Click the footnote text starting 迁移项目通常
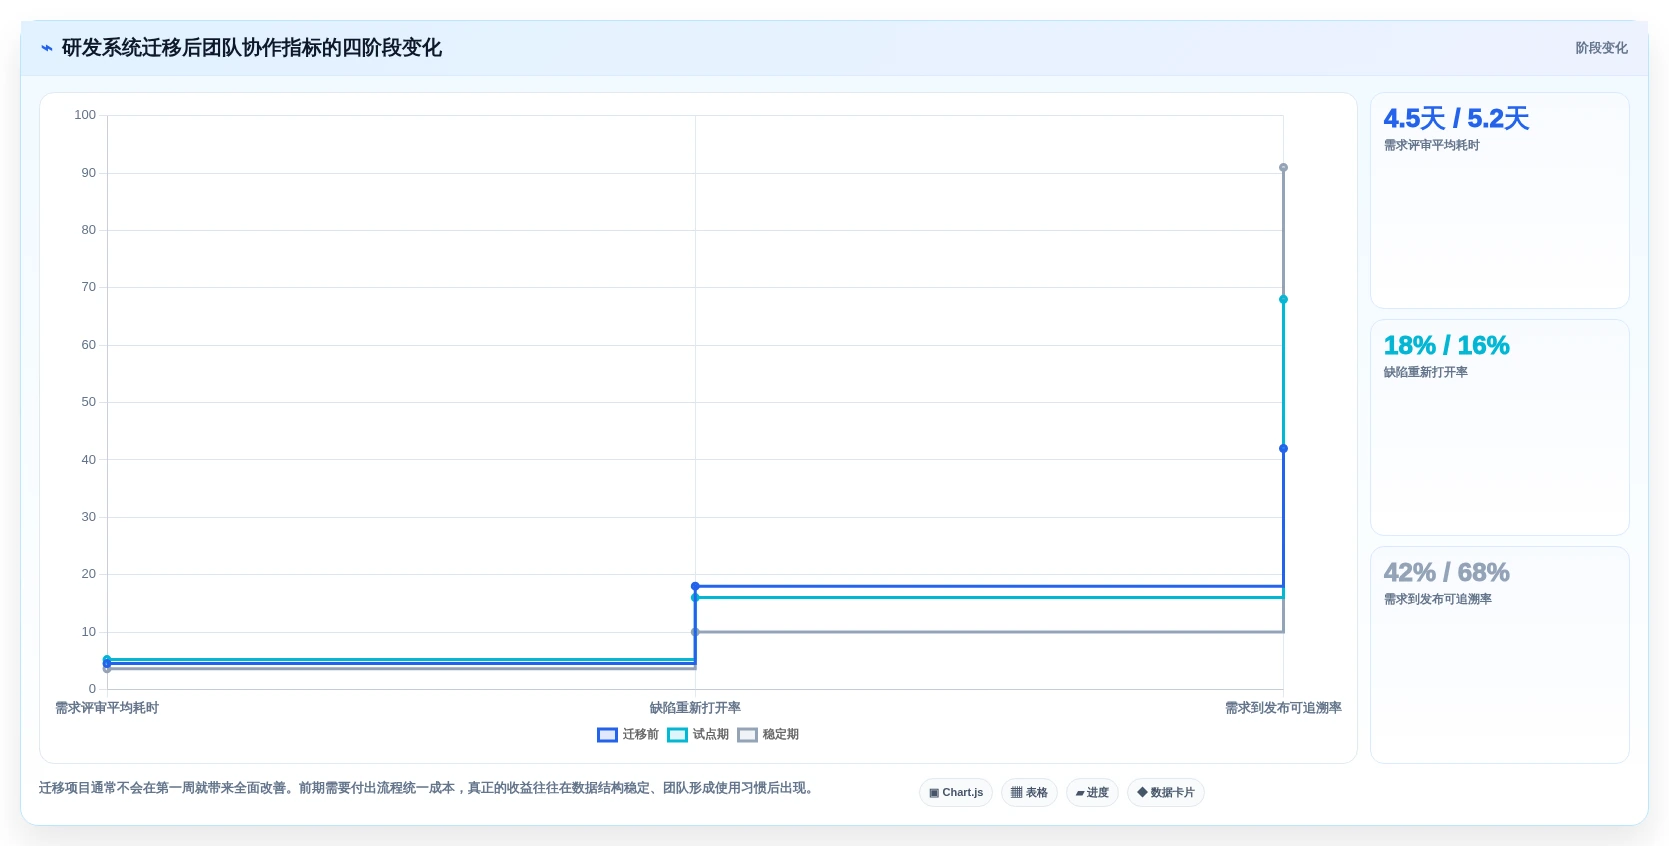1669x846 pixels. pyautogui.click(x=428, y=788)
